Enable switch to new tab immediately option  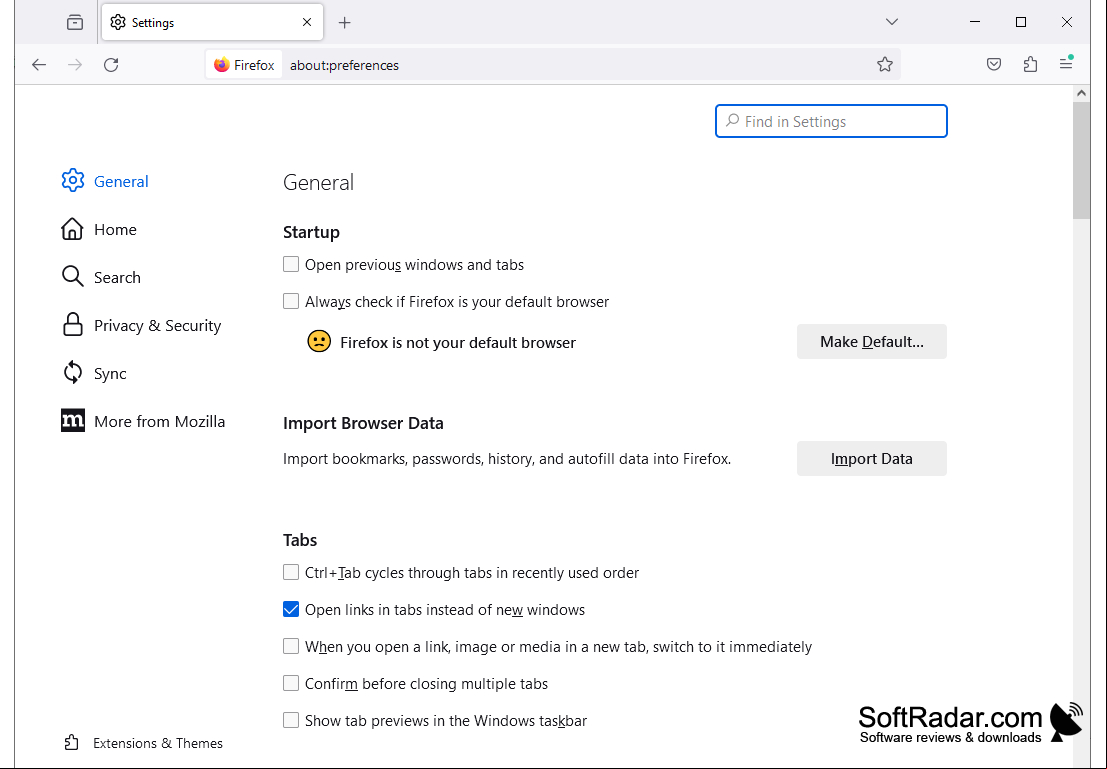click(291, 646)
